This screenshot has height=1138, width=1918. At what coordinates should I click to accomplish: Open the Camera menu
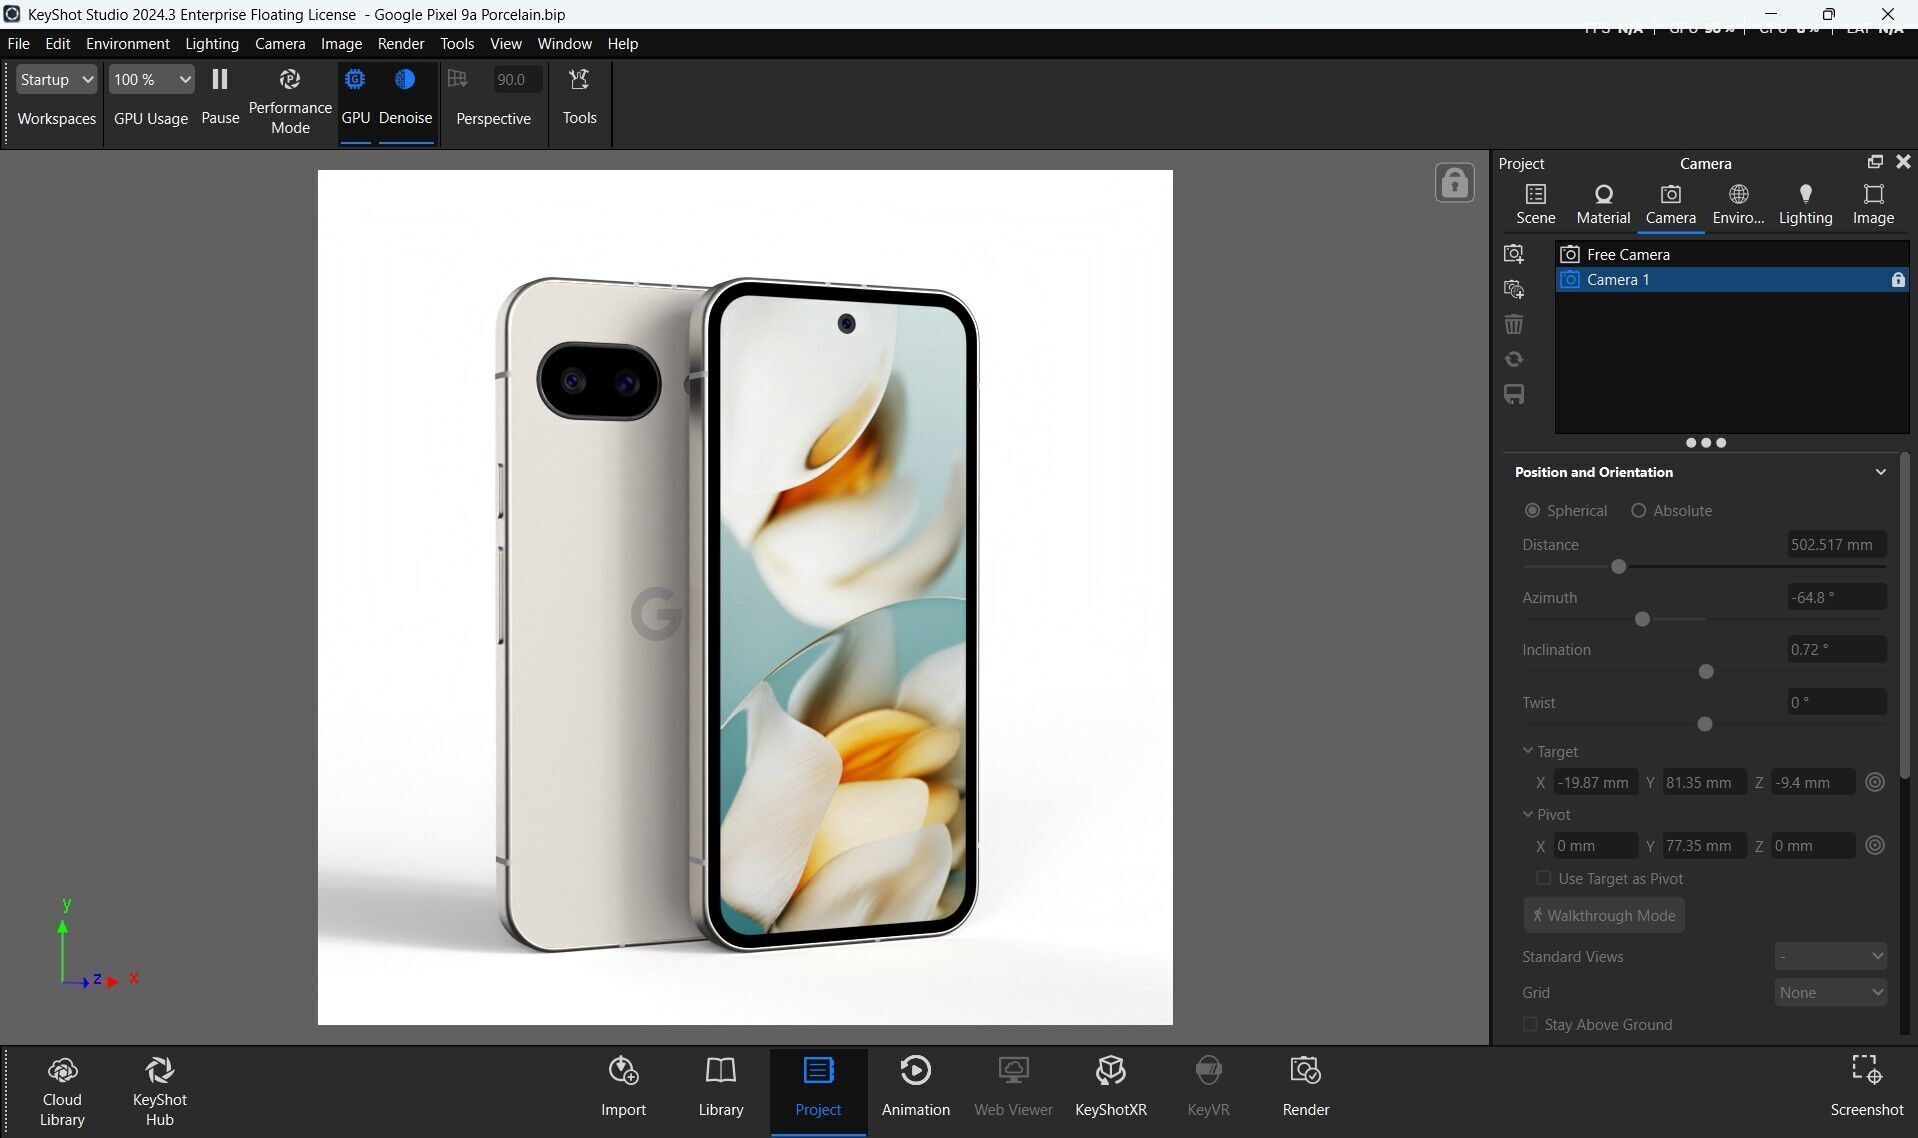[x=280, y=44]
